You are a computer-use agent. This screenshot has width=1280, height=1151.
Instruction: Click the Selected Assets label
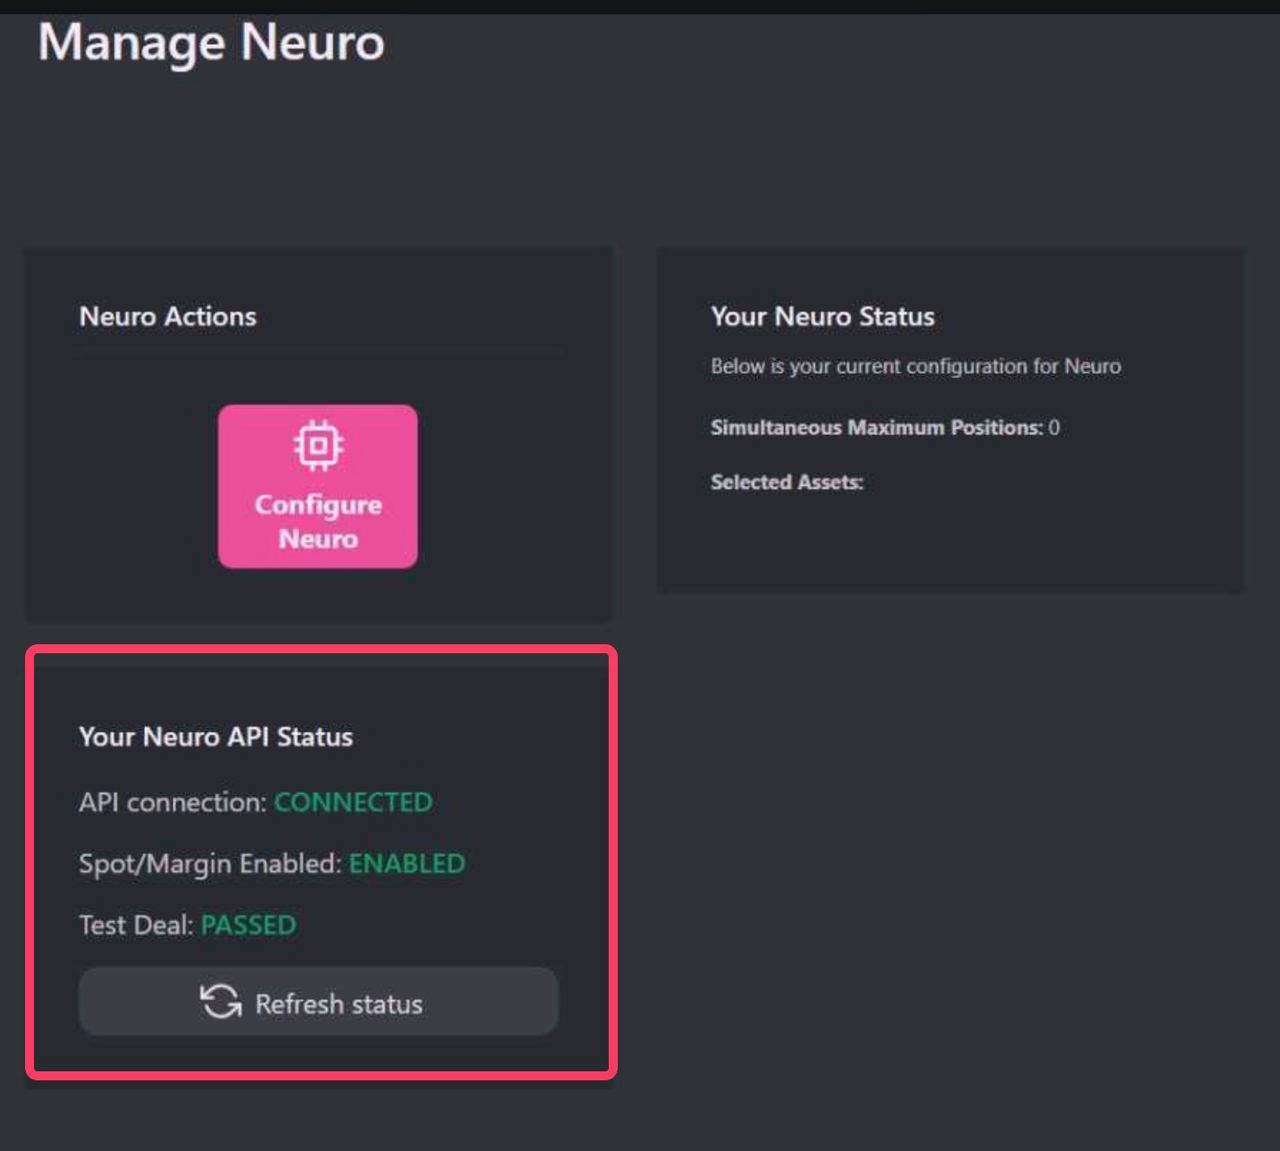pos(787,482)
